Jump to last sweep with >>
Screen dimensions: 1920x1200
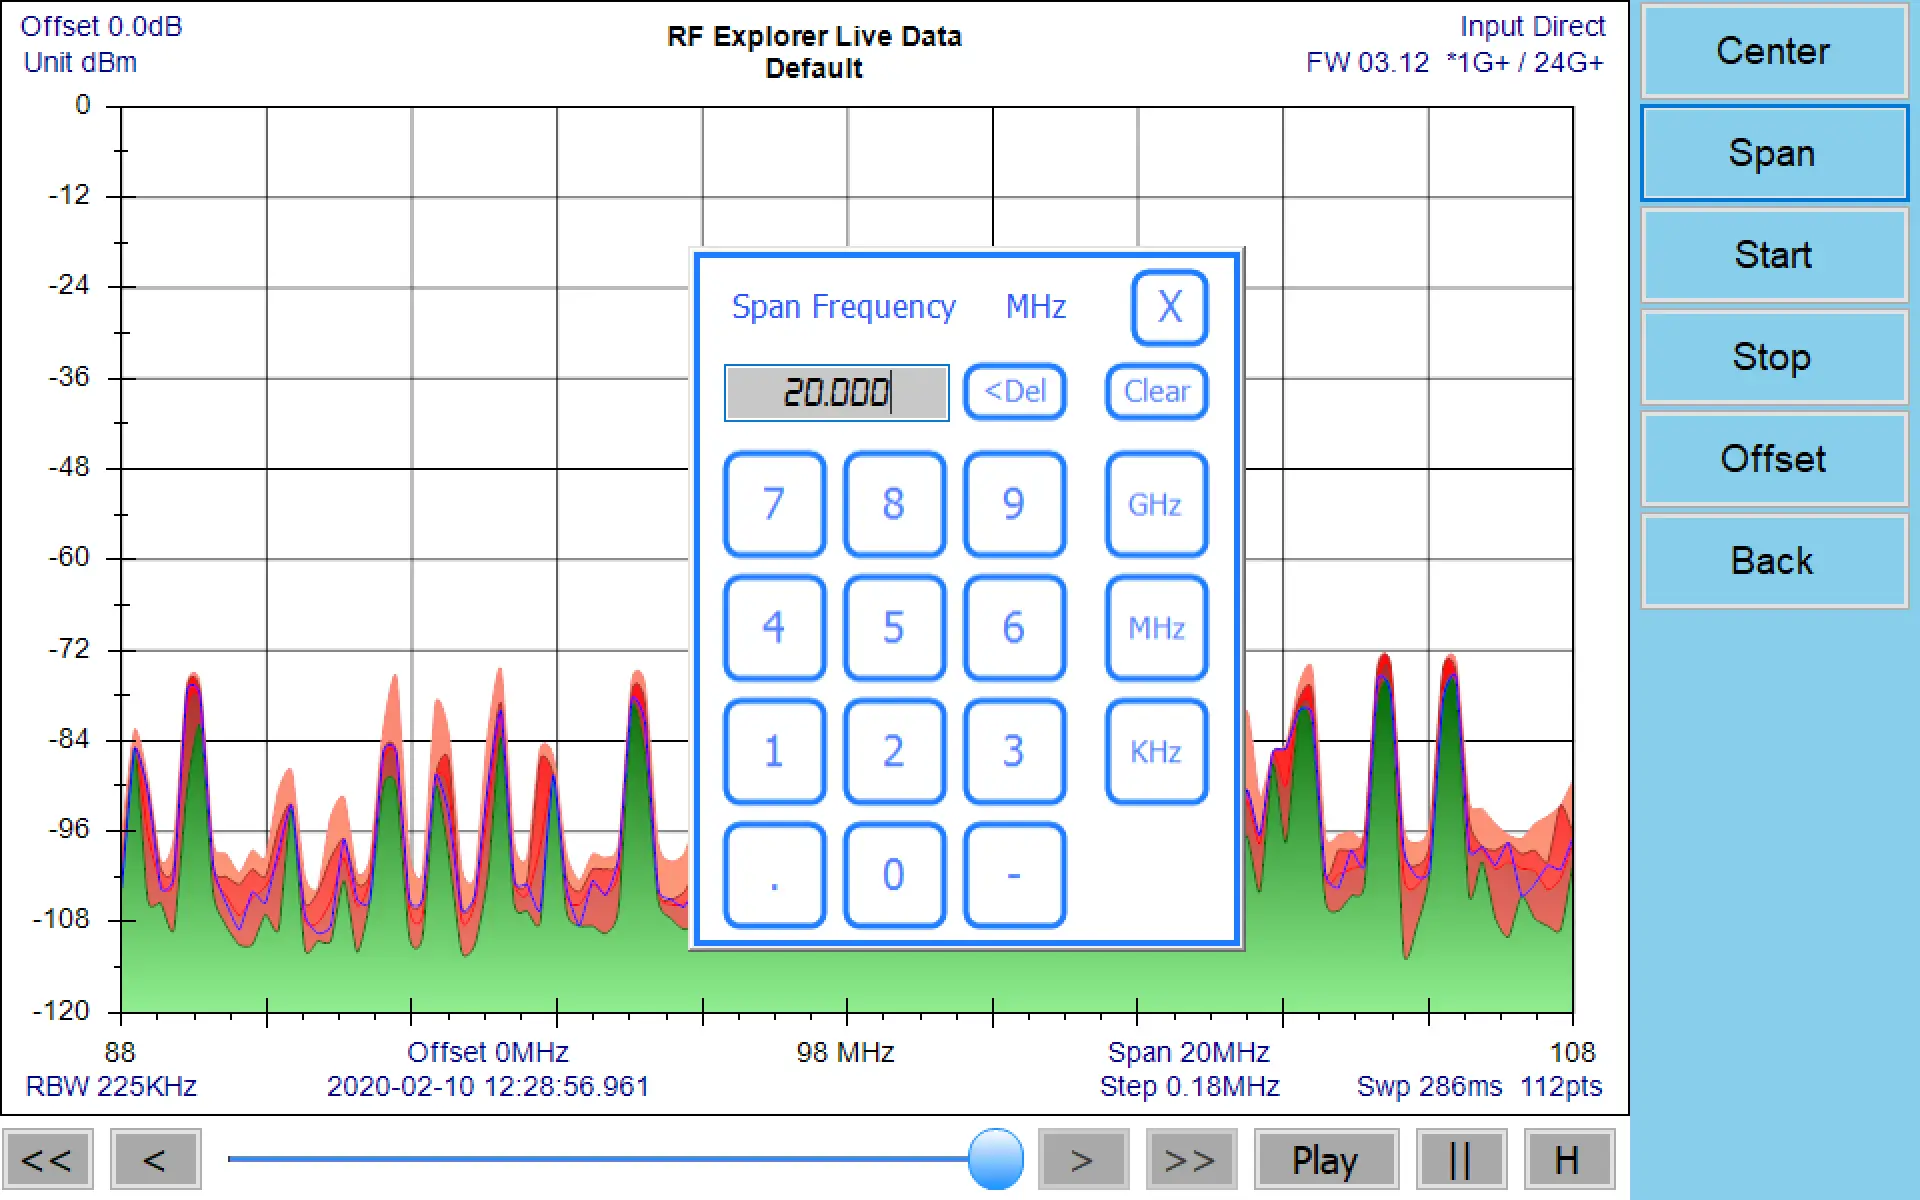pos(1191,1160)
